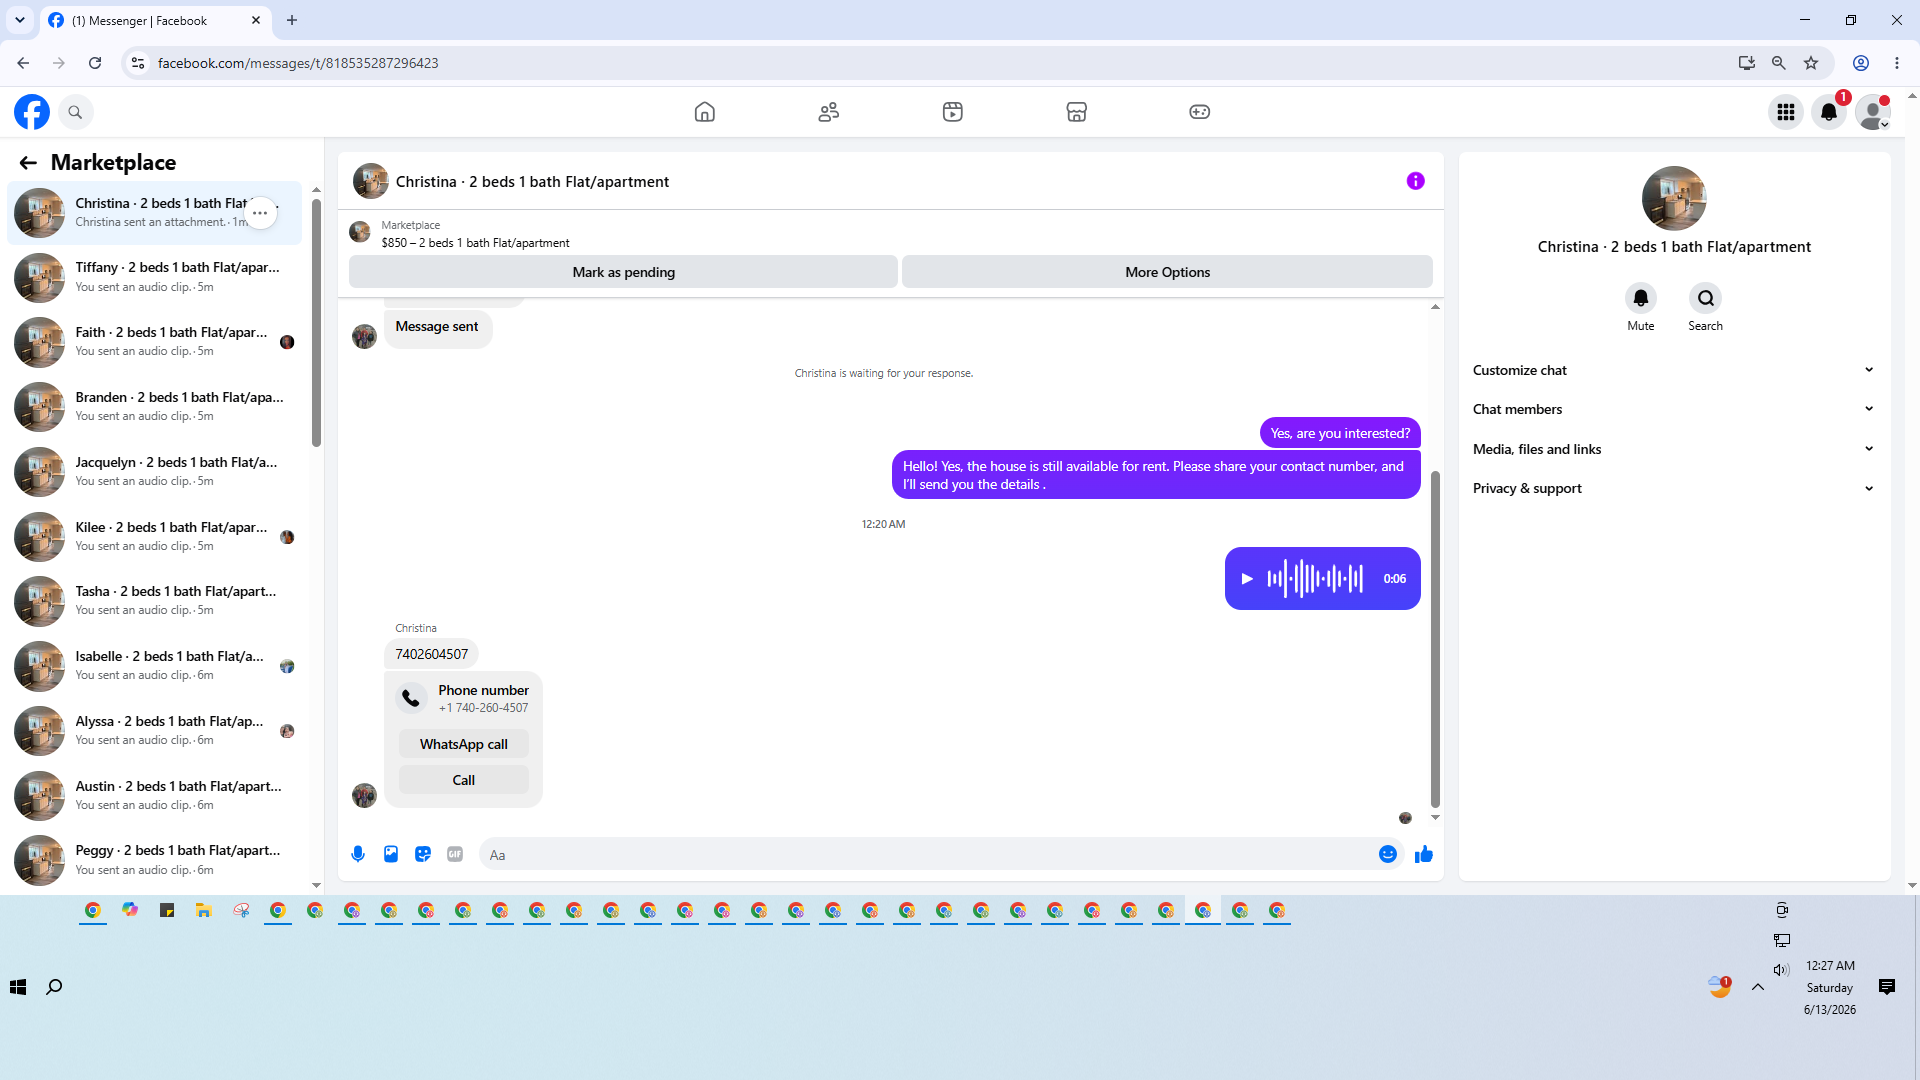The image size is (1920, 1080).
Task: Click the $850 listing title link
Action: click(475, 243)
